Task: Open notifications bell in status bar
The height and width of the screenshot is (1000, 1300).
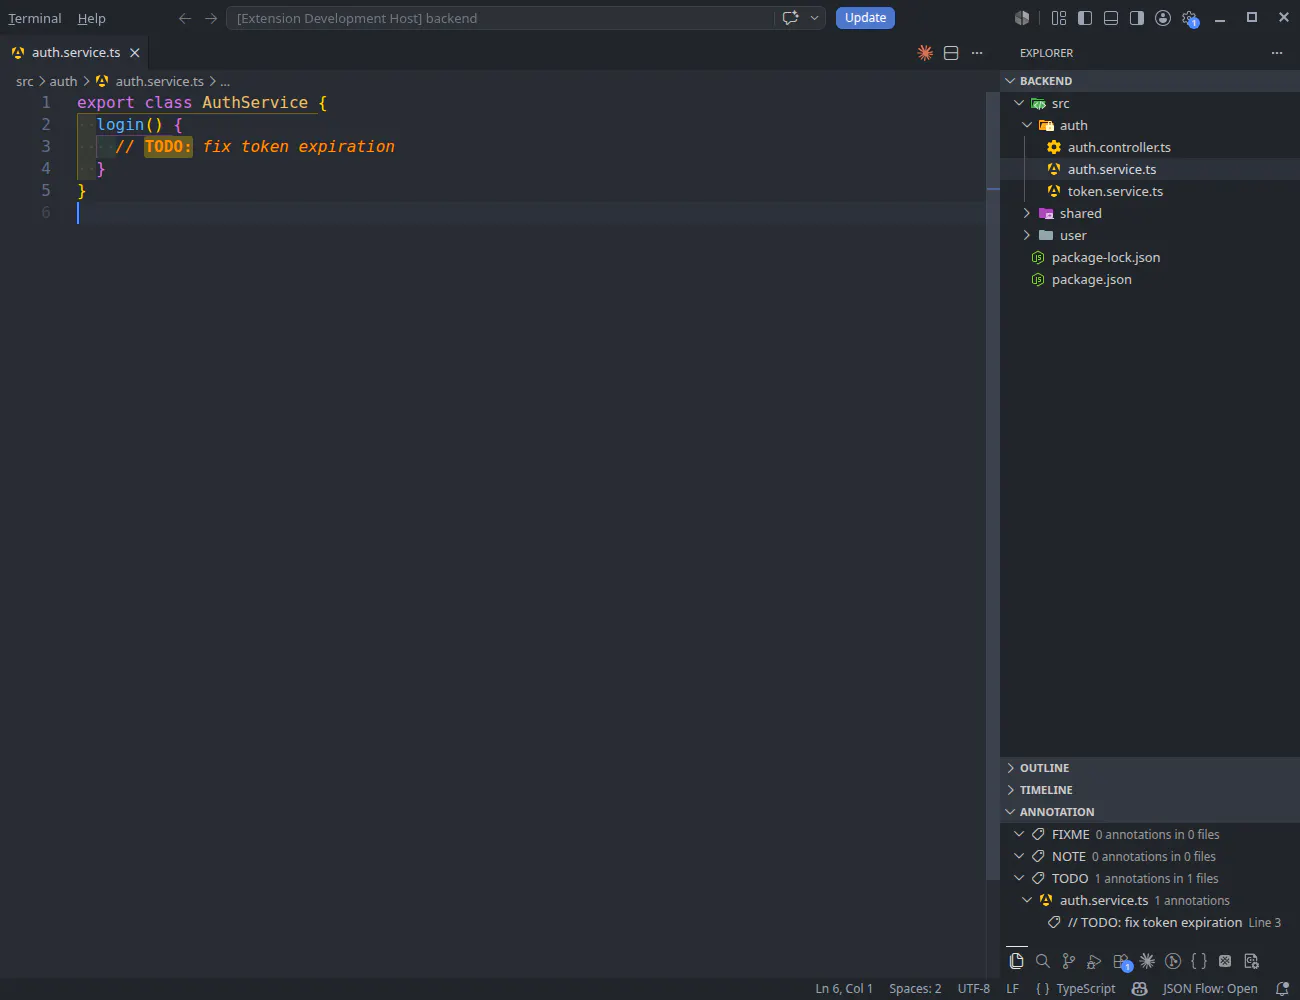Action: coord(1282,988)
